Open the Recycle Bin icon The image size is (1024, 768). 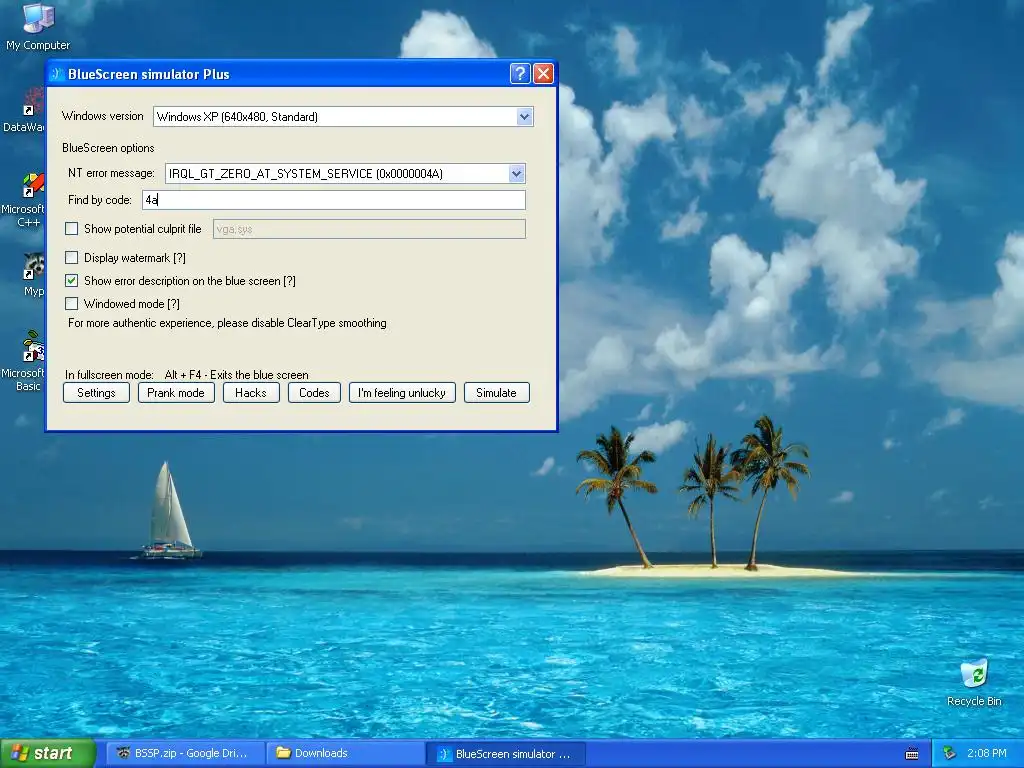tap(974, 683)
